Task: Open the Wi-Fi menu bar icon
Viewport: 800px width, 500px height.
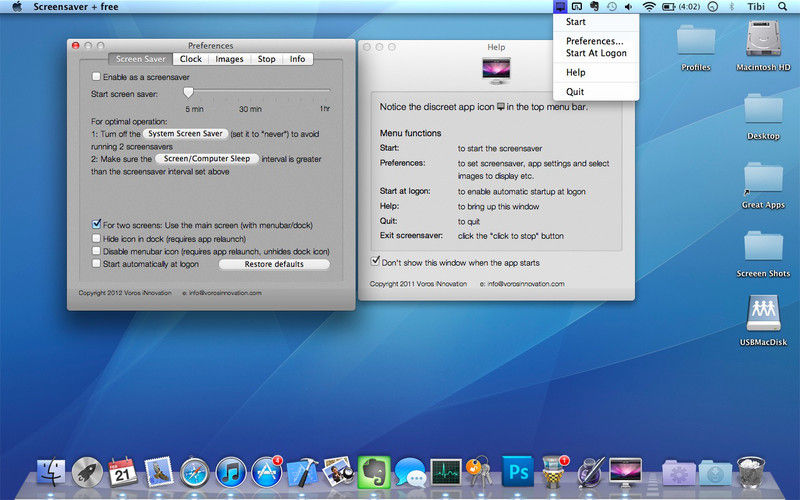Action: tap(649, 7)
